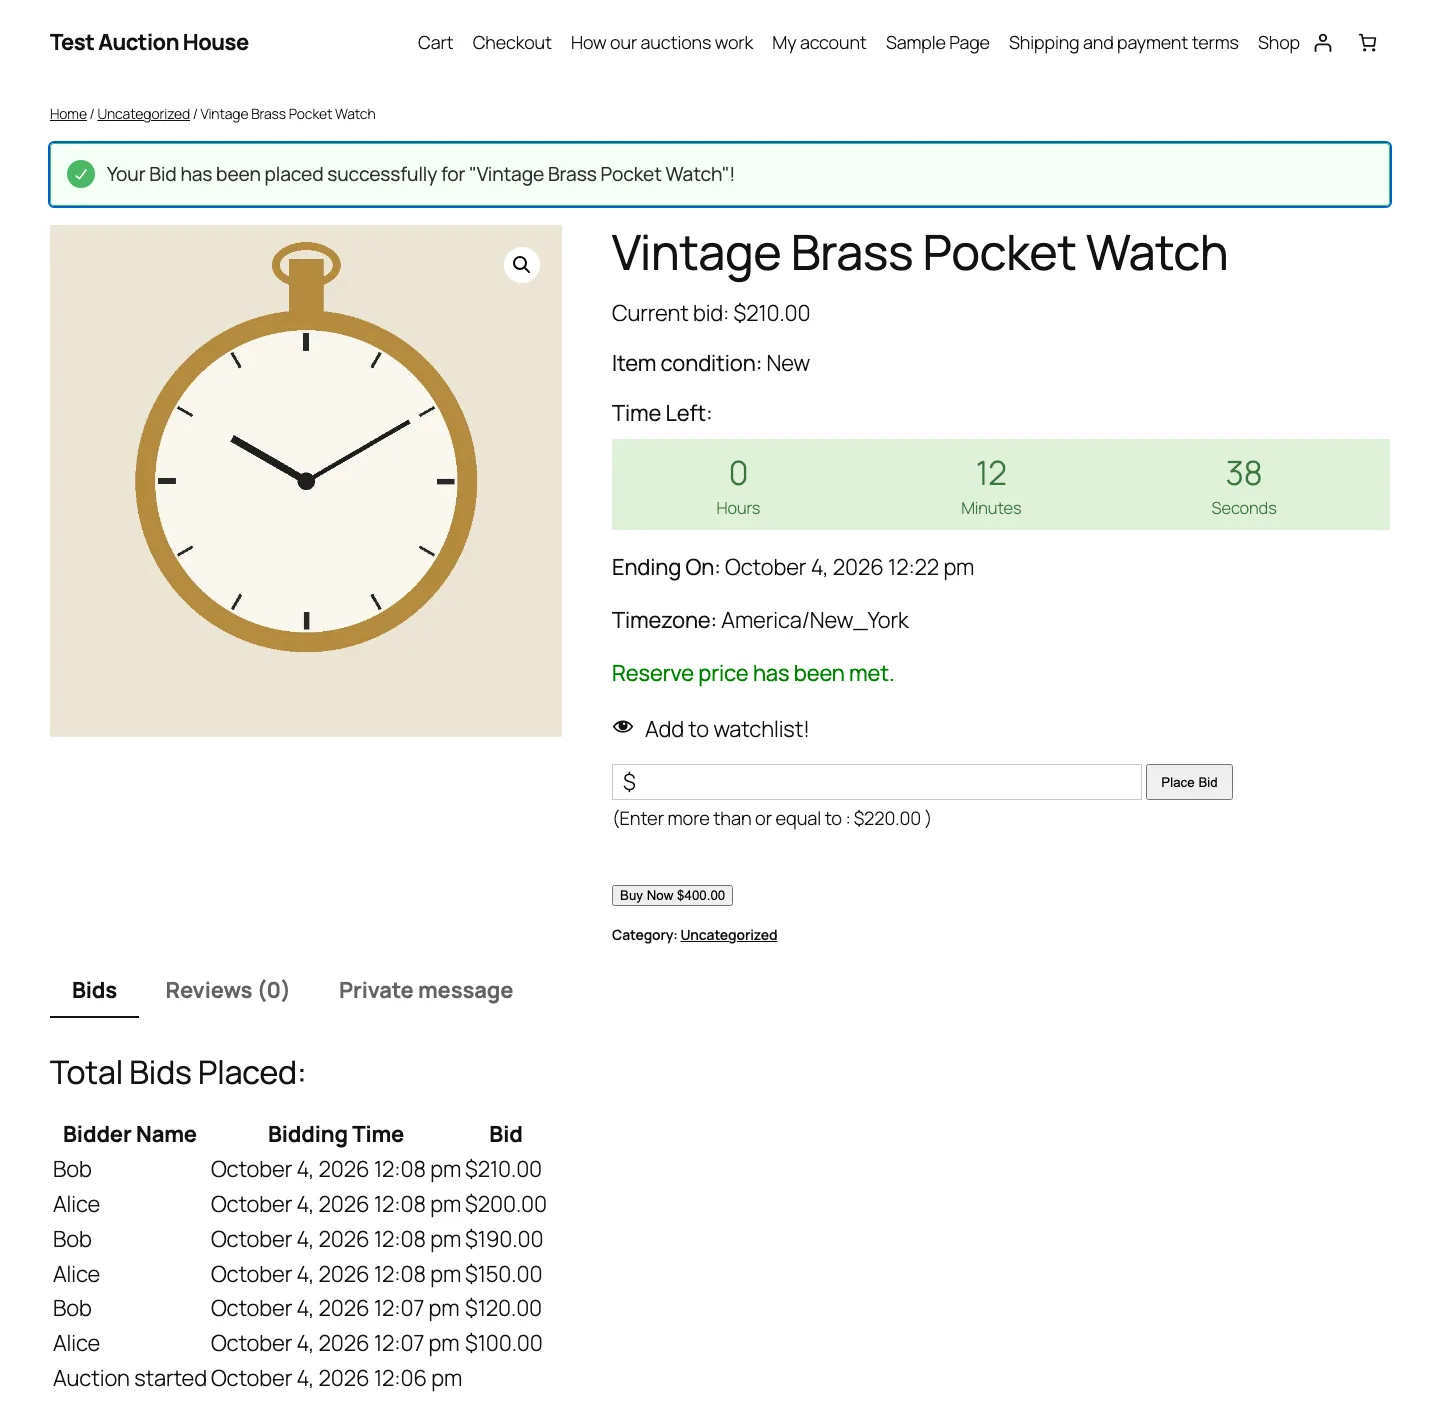
Task: Open My account page
Action: click(x=819, y=43)
